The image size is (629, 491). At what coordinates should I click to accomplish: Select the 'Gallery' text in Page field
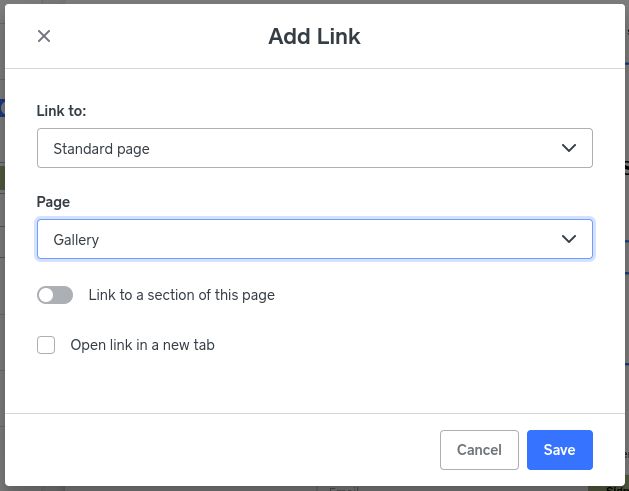[76, 240]
